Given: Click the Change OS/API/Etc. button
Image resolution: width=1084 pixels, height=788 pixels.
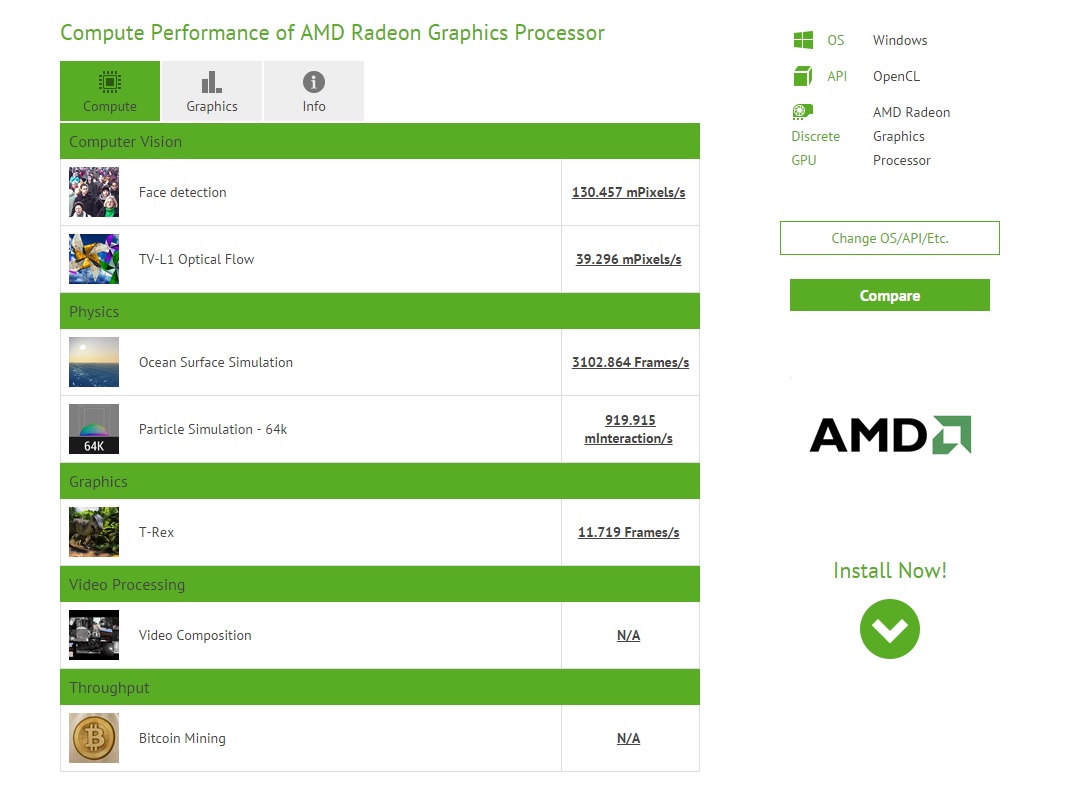Looking at the screenshot, I should point(890,238).
